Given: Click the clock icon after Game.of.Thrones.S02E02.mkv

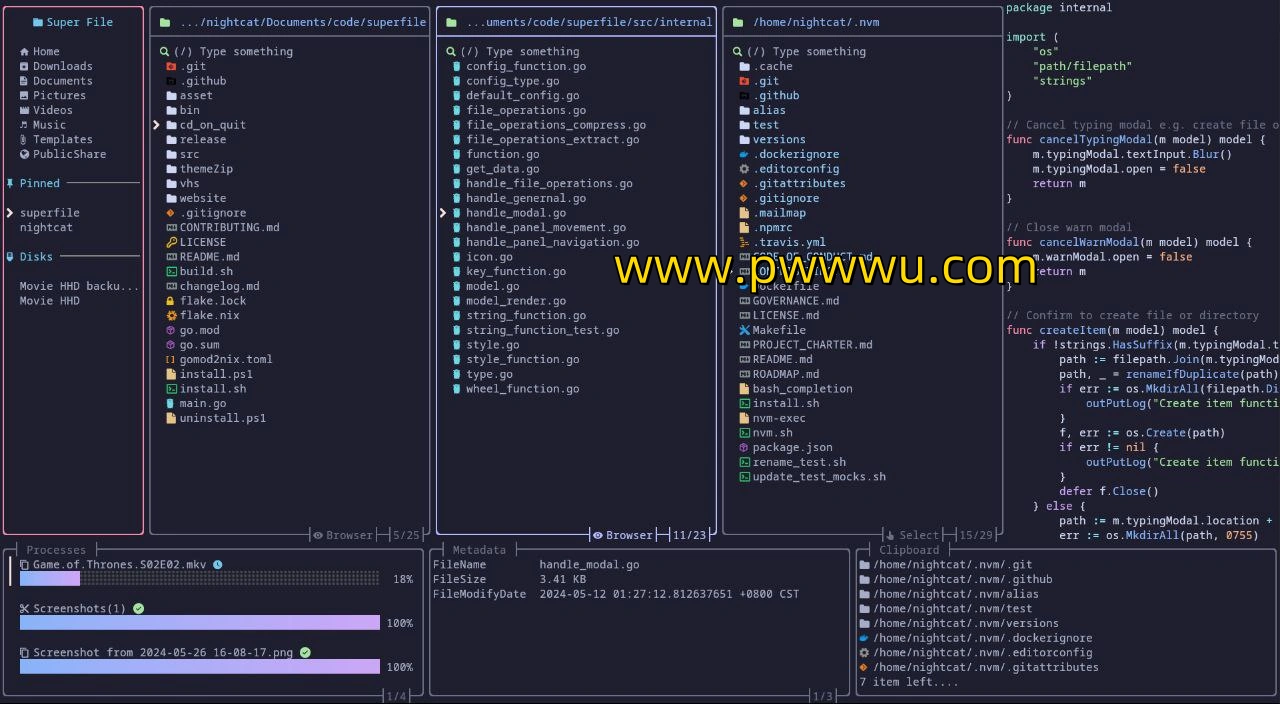Looking at the screenshot, I should [218, 565].
